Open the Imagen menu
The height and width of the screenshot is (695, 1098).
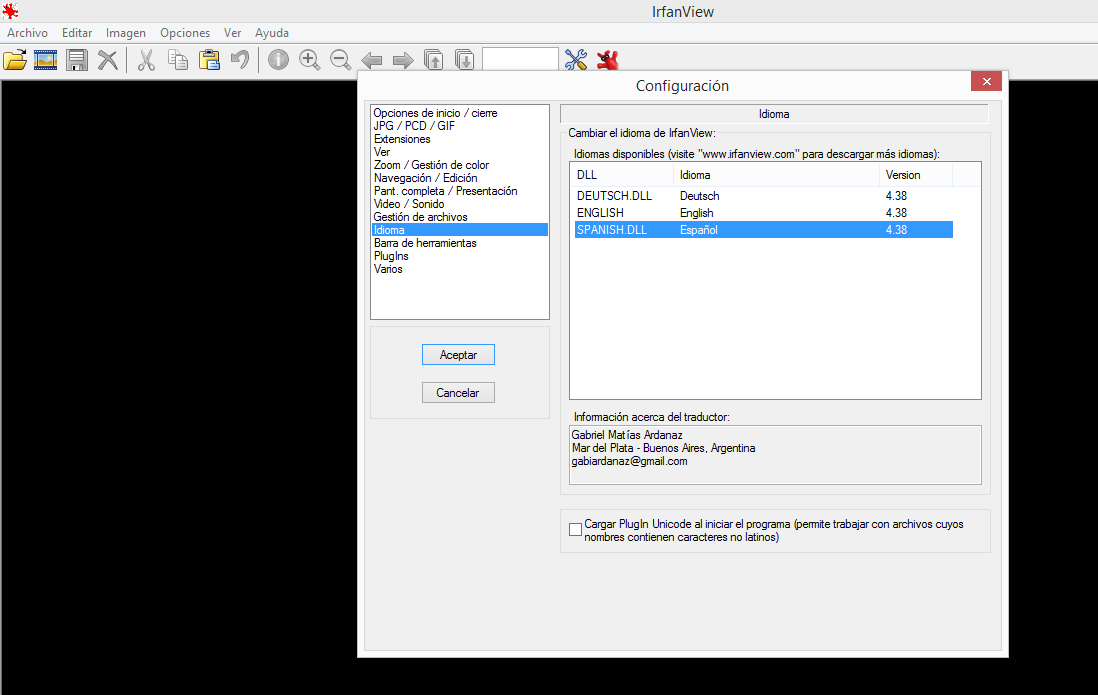[126, 33]
